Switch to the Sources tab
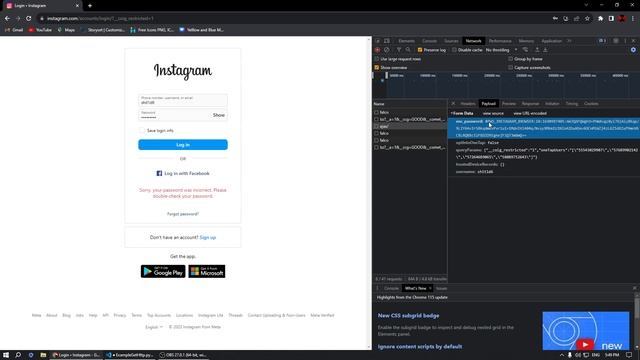The width and height of the screenshot is (640, 360). [451, 41]
